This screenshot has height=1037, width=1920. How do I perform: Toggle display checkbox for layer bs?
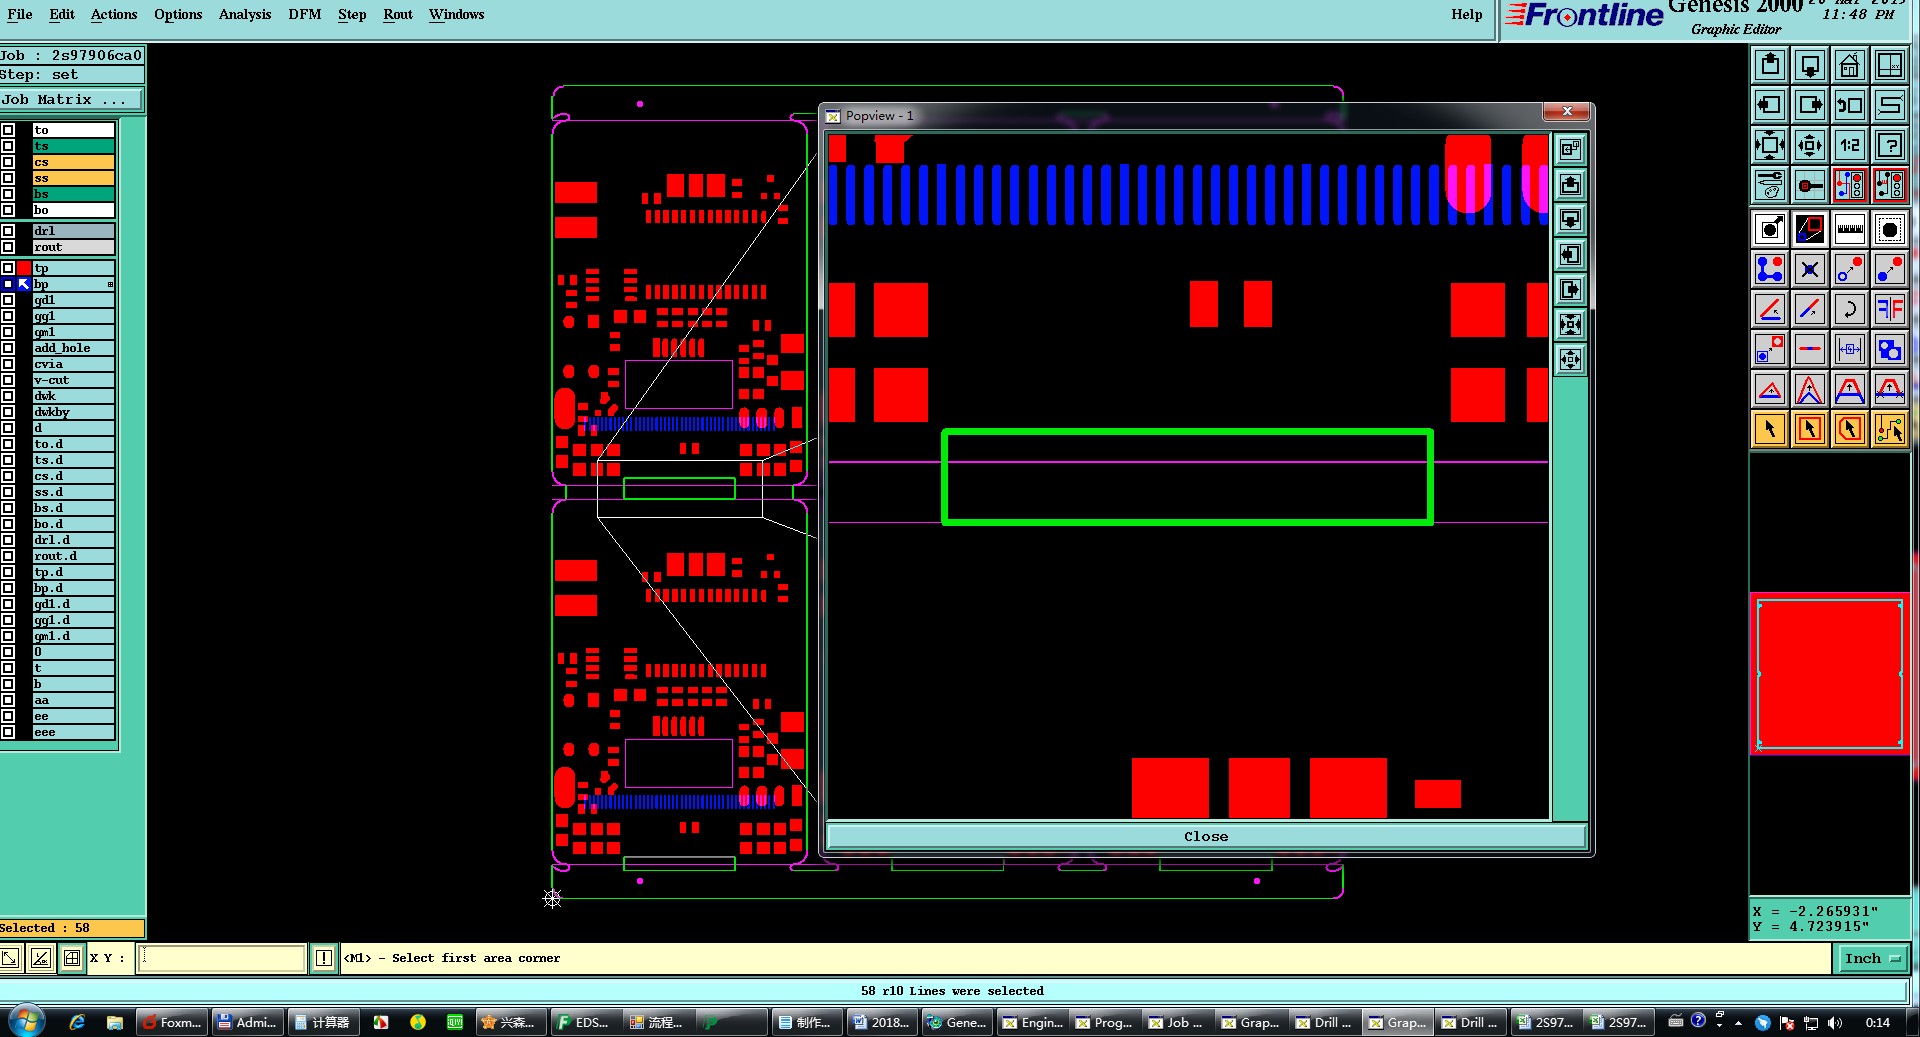[x=8, y=194]
